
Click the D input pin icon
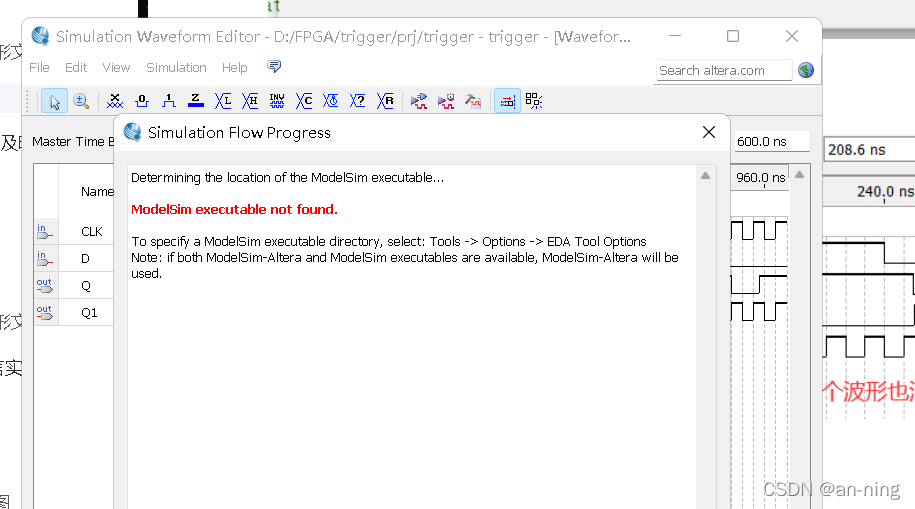click(x=44, y=259)
